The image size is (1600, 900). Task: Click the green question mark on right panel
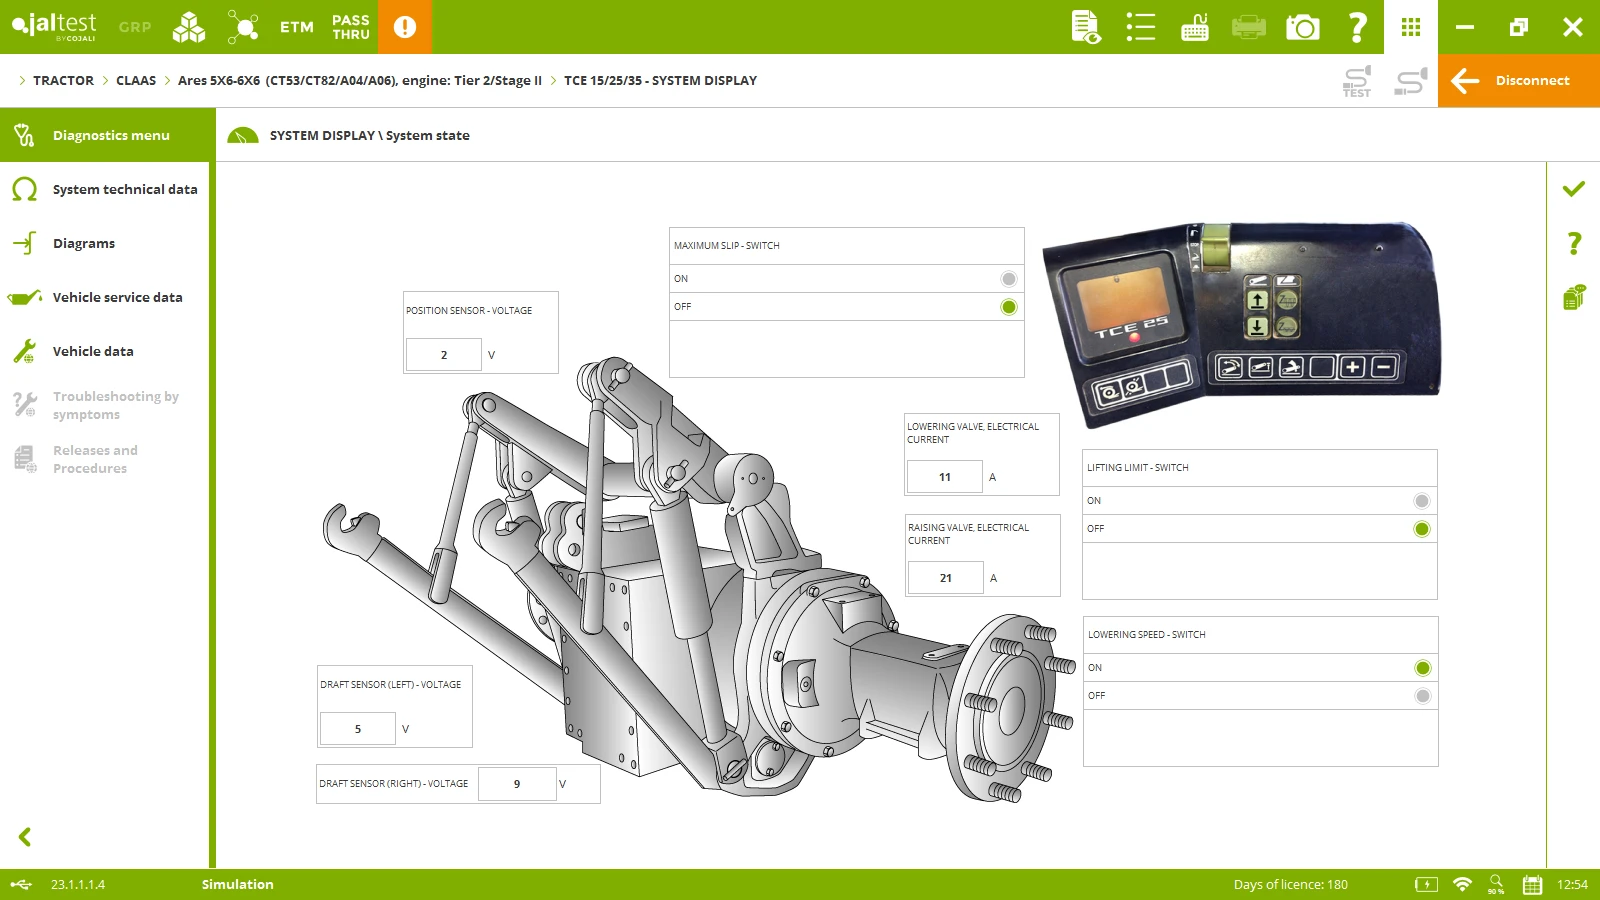click(x=1574, y=243)
